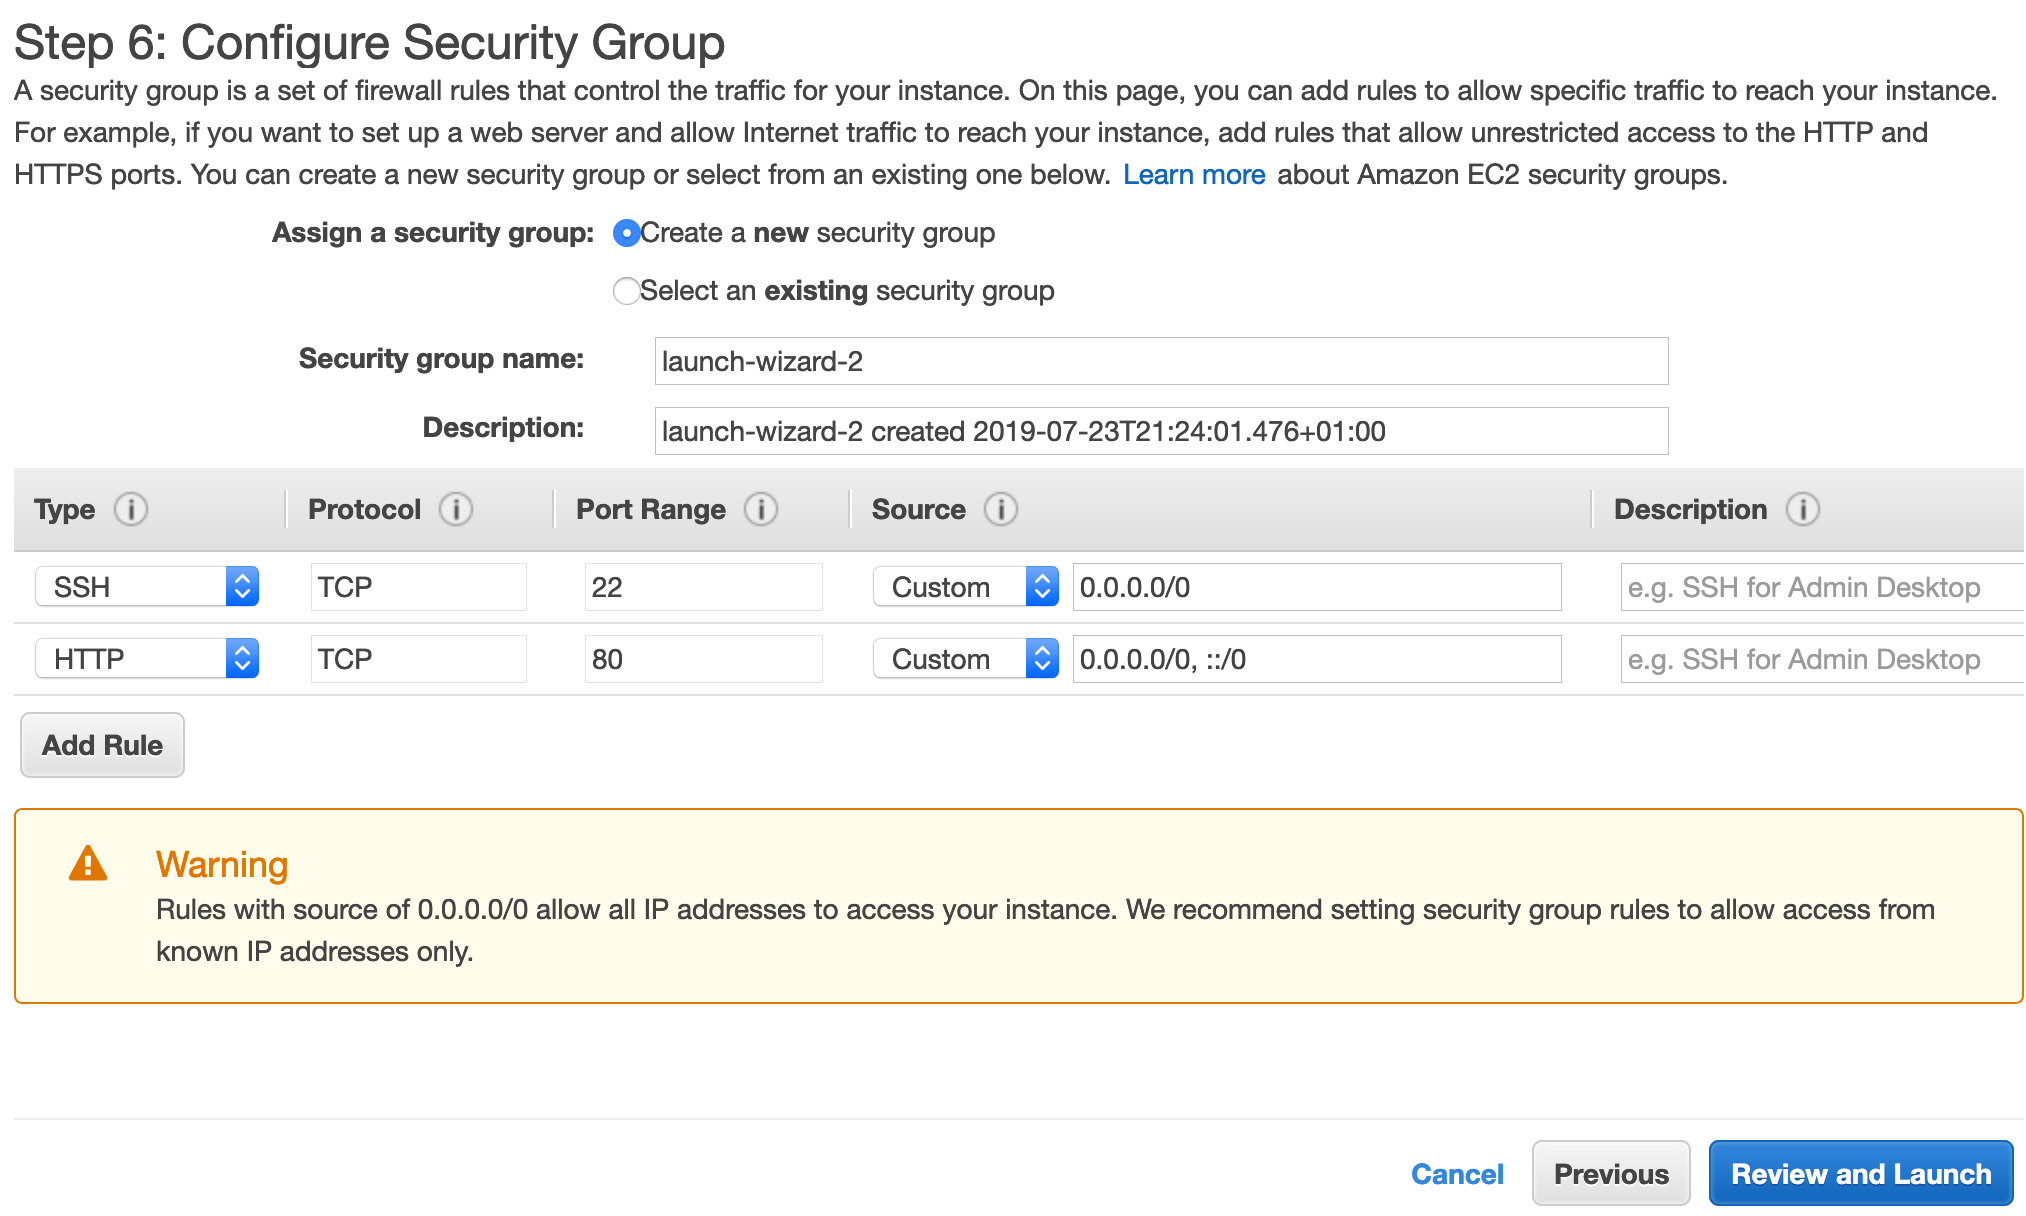This screenshot has height=1216, width=2026.
Task: Edit the Security group name field
Action: 1161,361
